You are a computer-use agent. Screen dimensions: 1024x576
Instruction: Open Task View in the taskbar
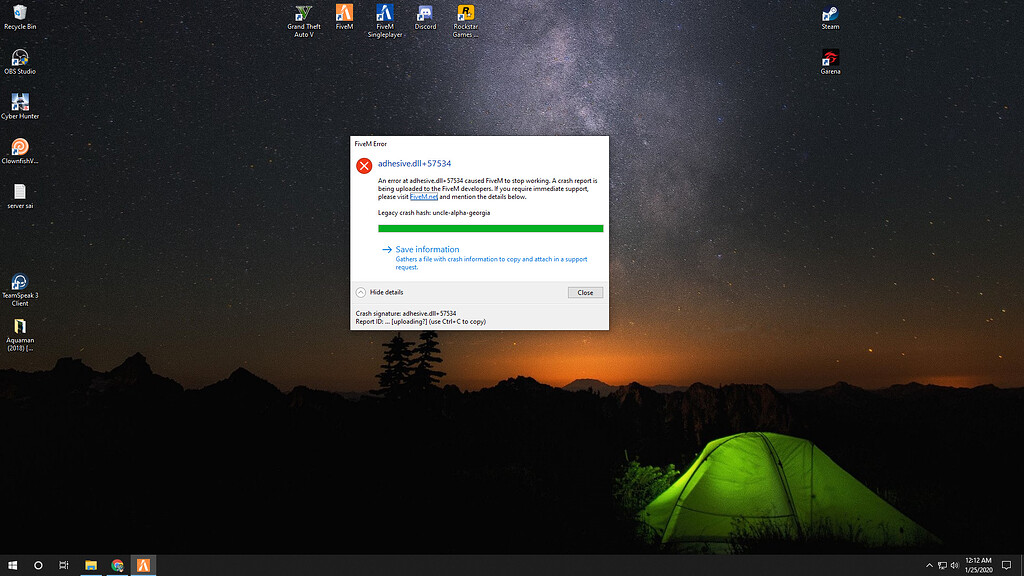point(63,565)
